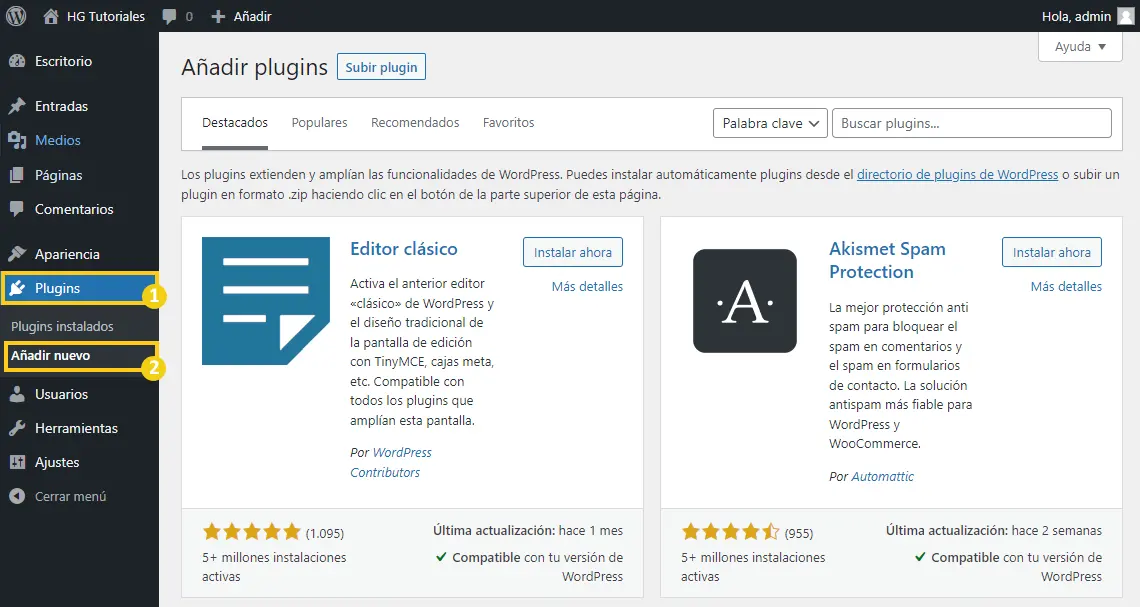Expand the Ayuda help panel

pos(1080,47)
